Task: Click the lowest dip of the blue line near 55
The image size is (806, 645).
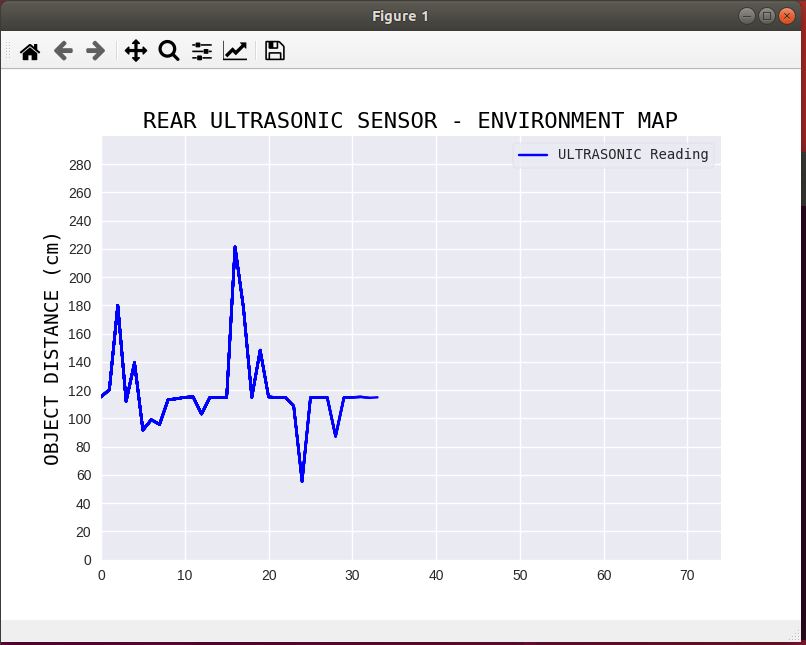Action: point(302,480)
